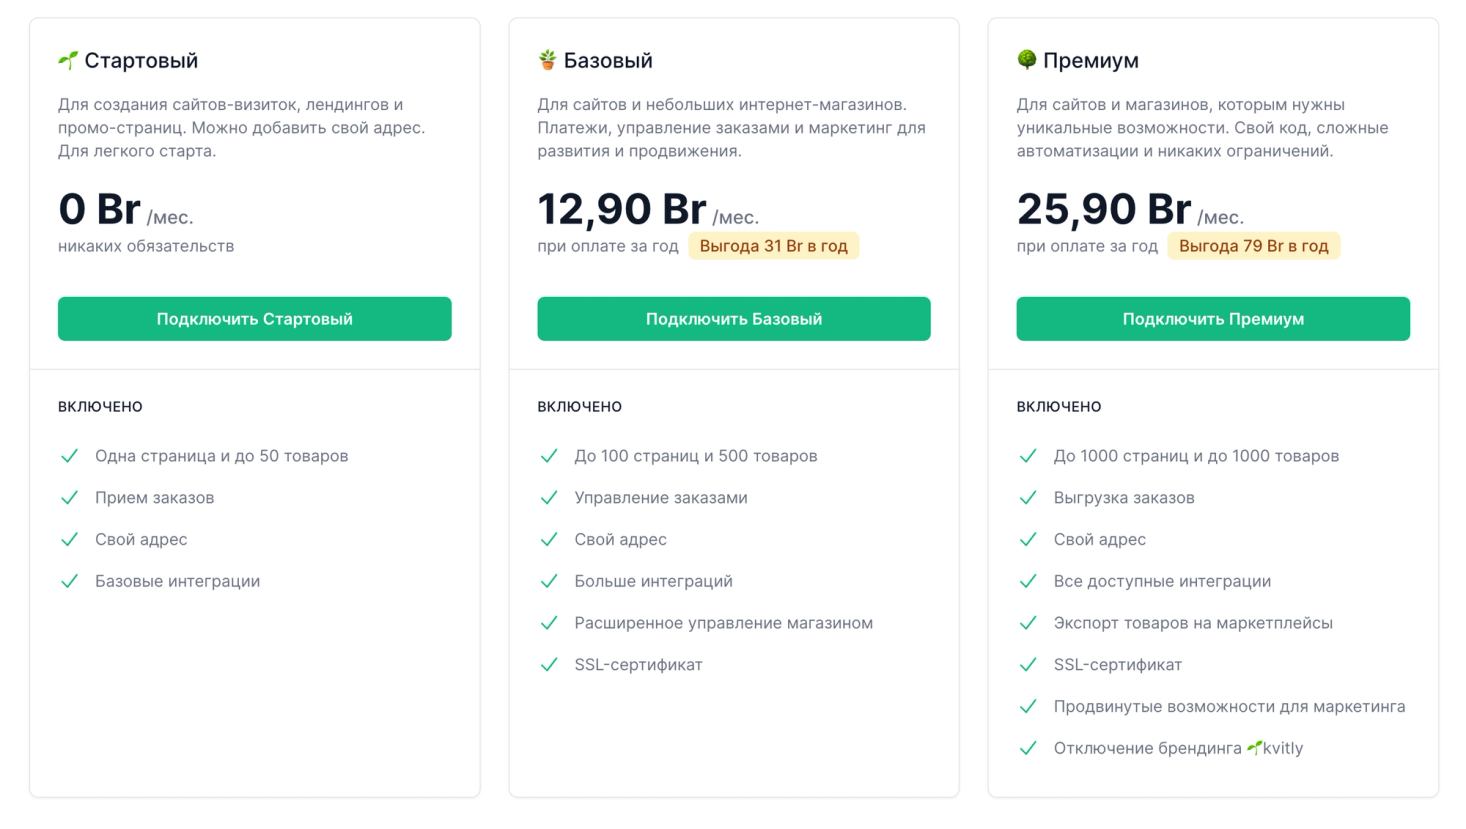Click checkmark beside Базовые интеграции
The width and height of the screenshot is (1466, 829).
69,581
